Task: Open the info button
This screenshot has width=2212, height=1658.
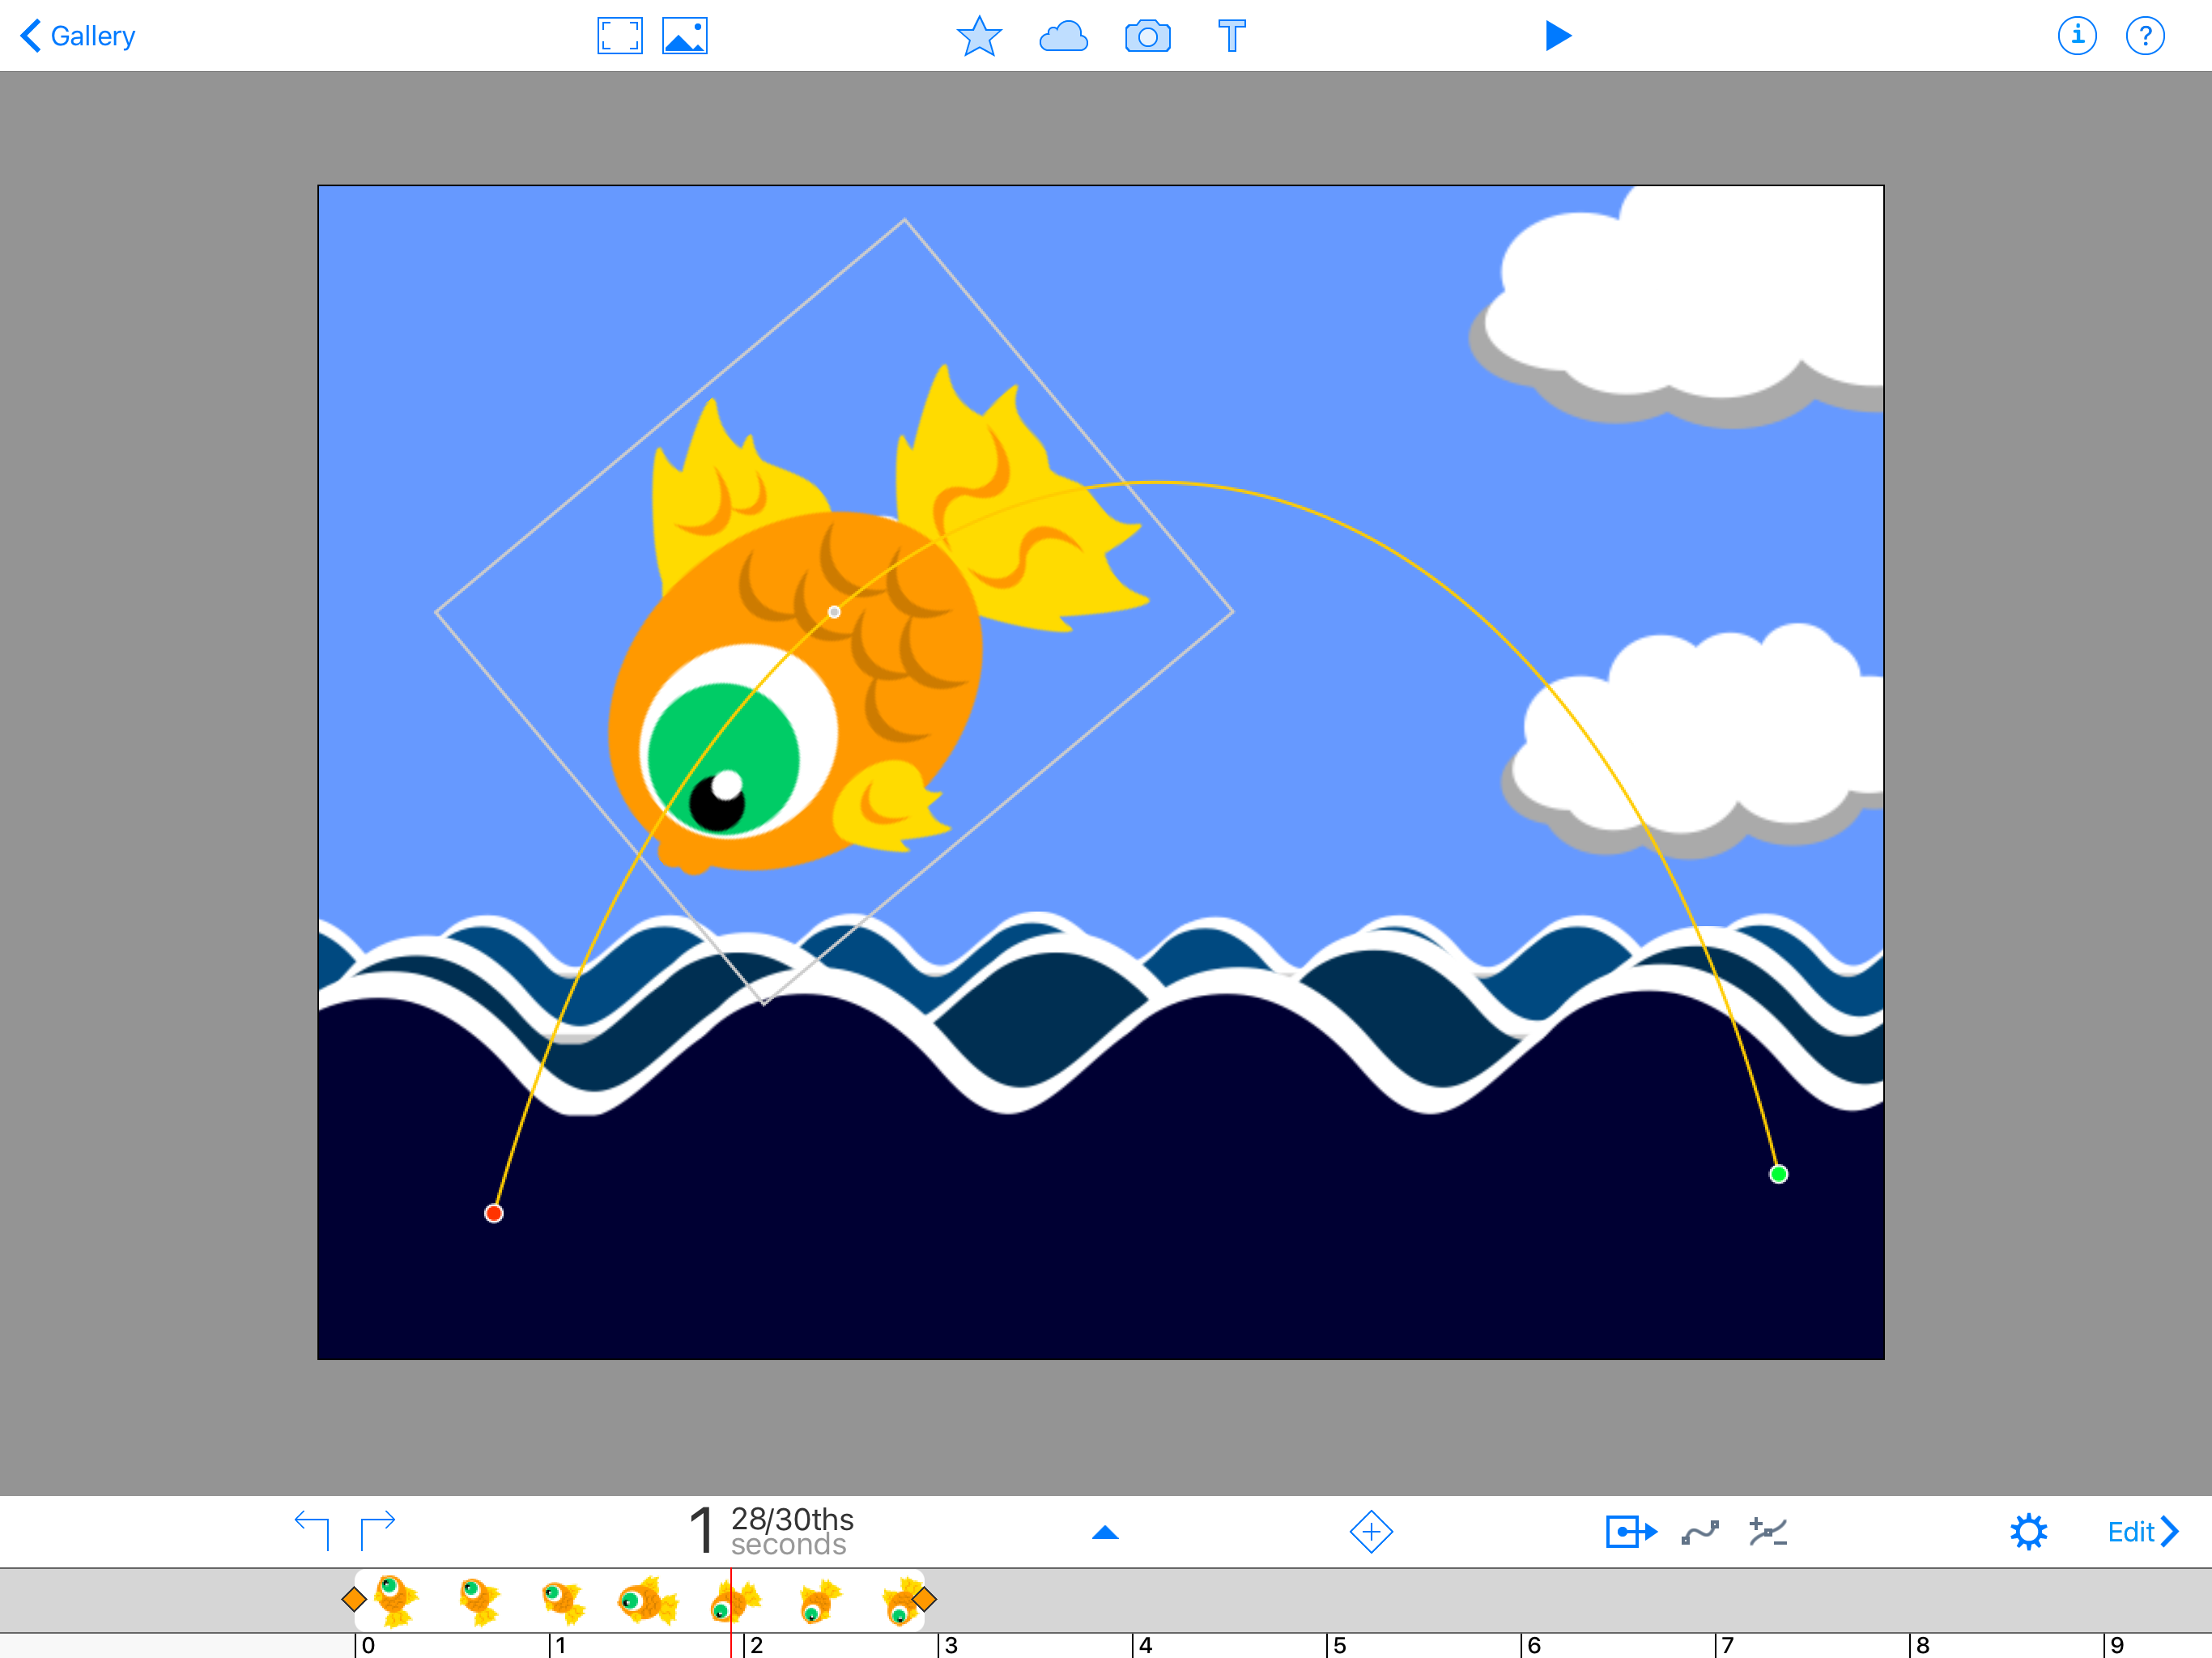Action: pyautogui.click(x=2076, y=36)
